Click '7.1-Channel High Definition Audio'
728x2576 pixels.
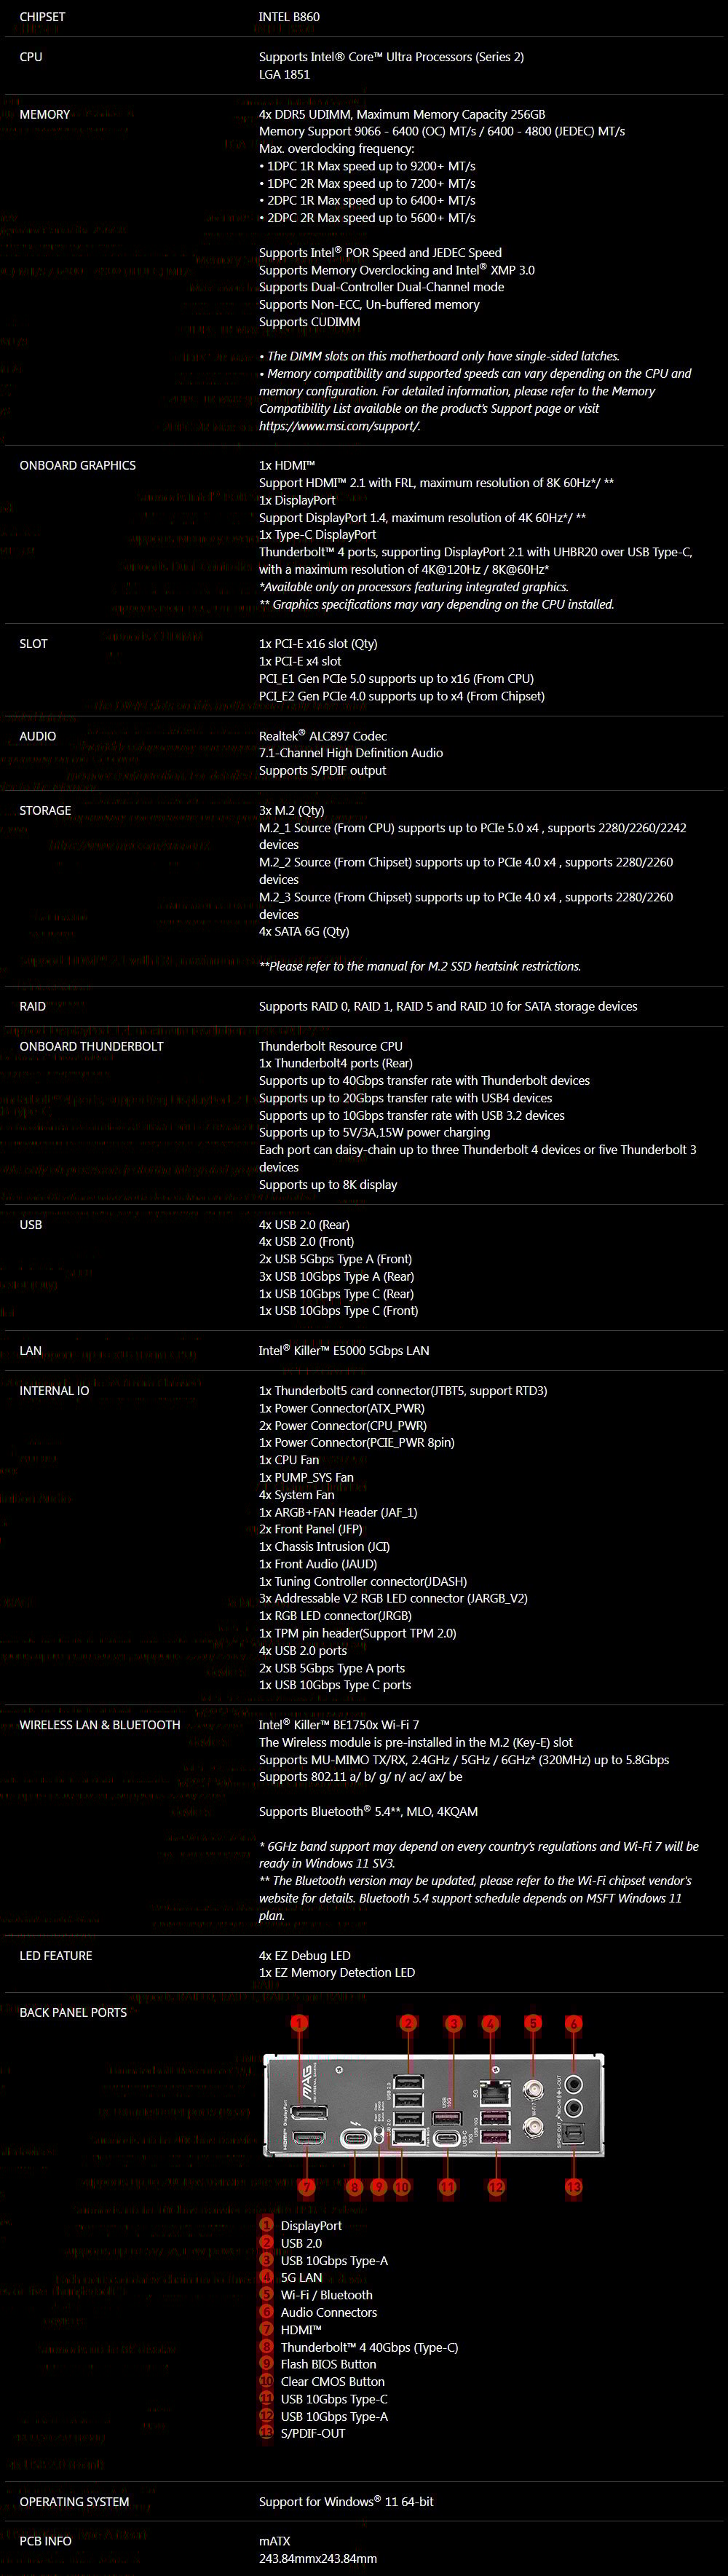click(x=351, y=753)
